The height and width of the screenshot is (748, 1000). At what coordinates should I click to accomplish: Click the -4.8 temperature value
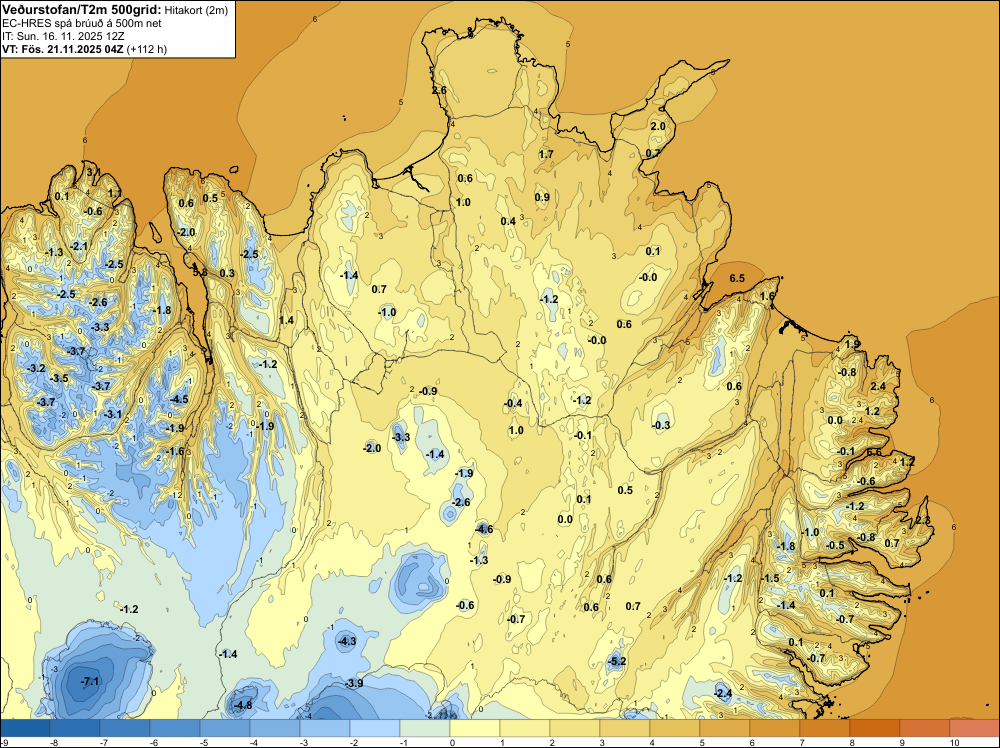click(243, 705)
